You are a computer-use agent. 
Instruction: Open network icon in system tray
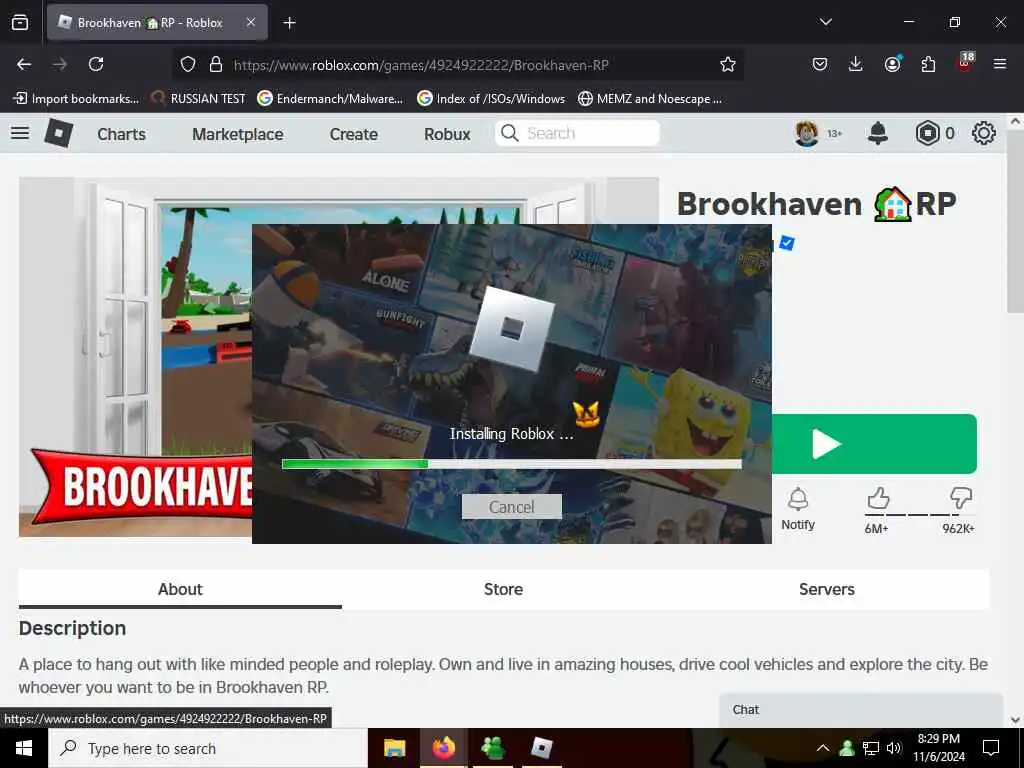click(871, 748)
